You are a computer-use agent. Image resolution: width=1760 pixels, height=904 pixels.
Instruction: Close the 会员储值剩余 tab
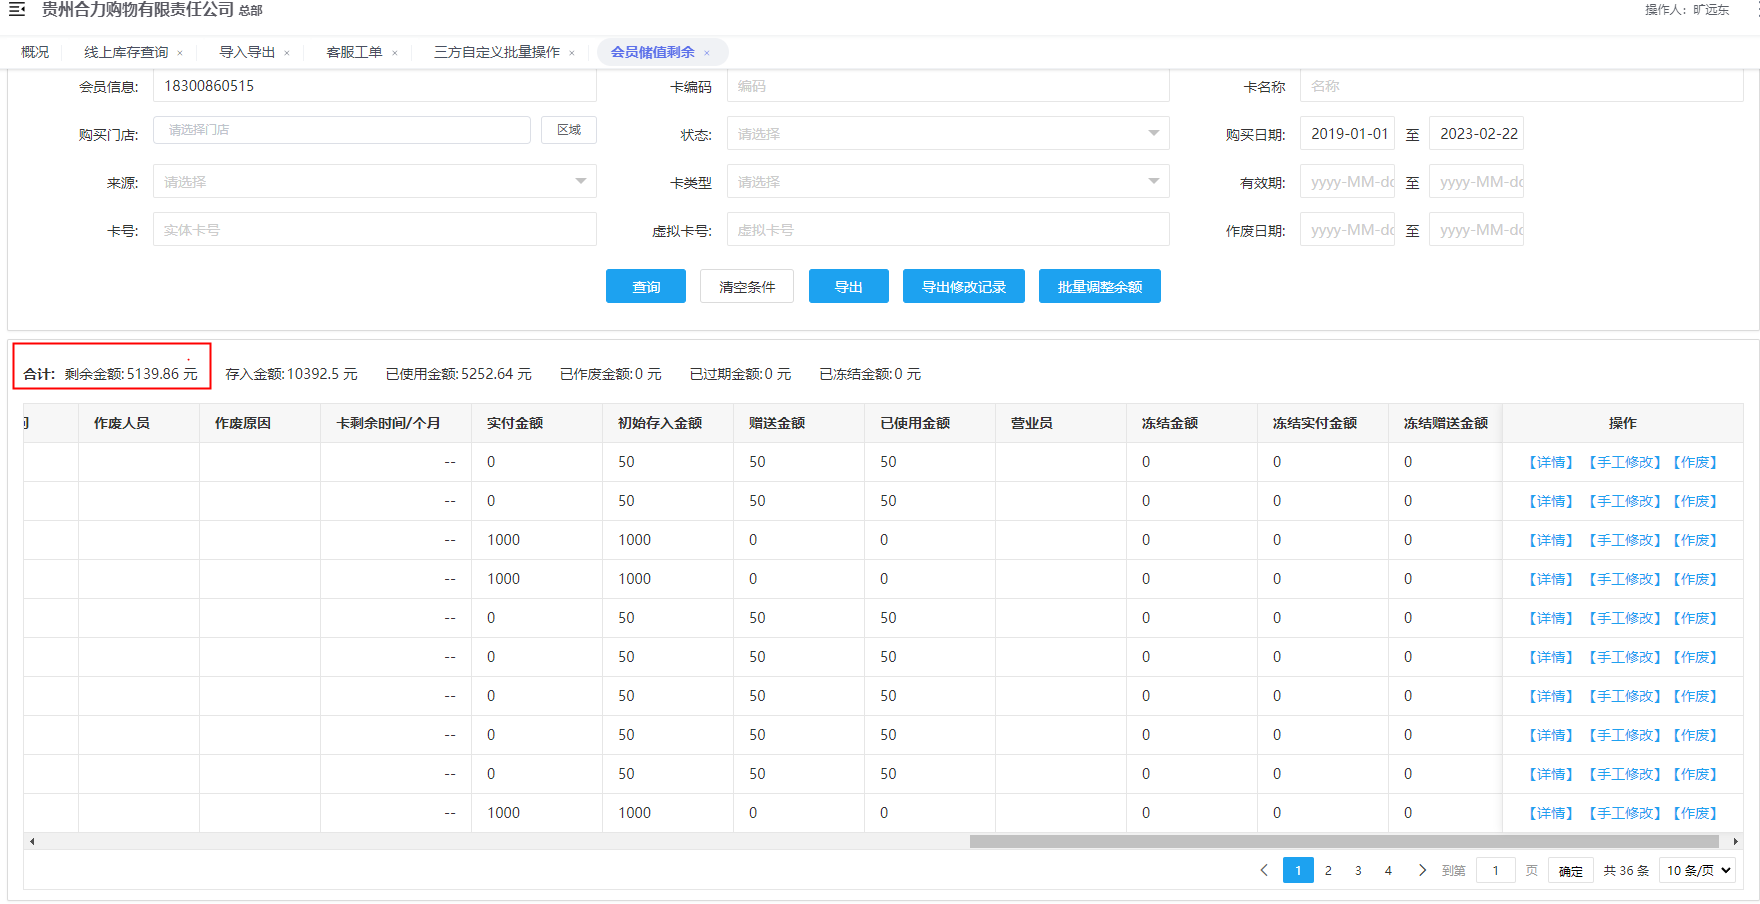[x=707, y=53]
